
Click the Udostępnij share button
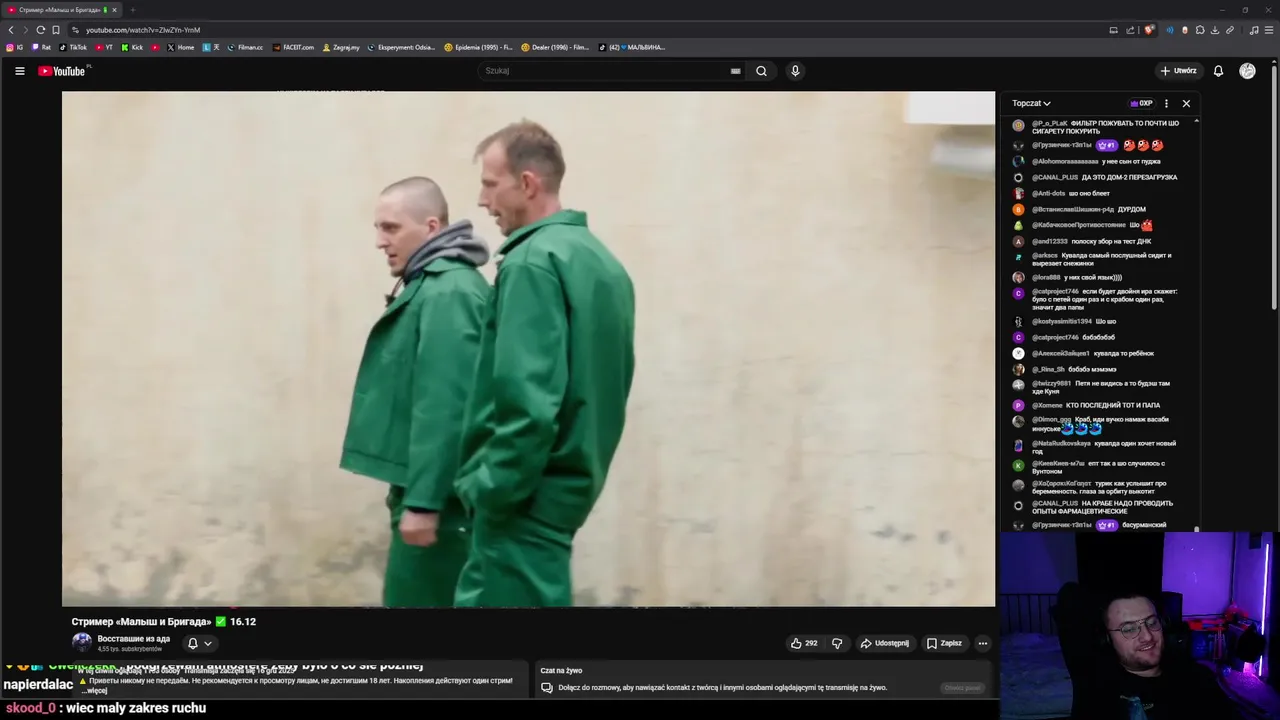[885, 643]
